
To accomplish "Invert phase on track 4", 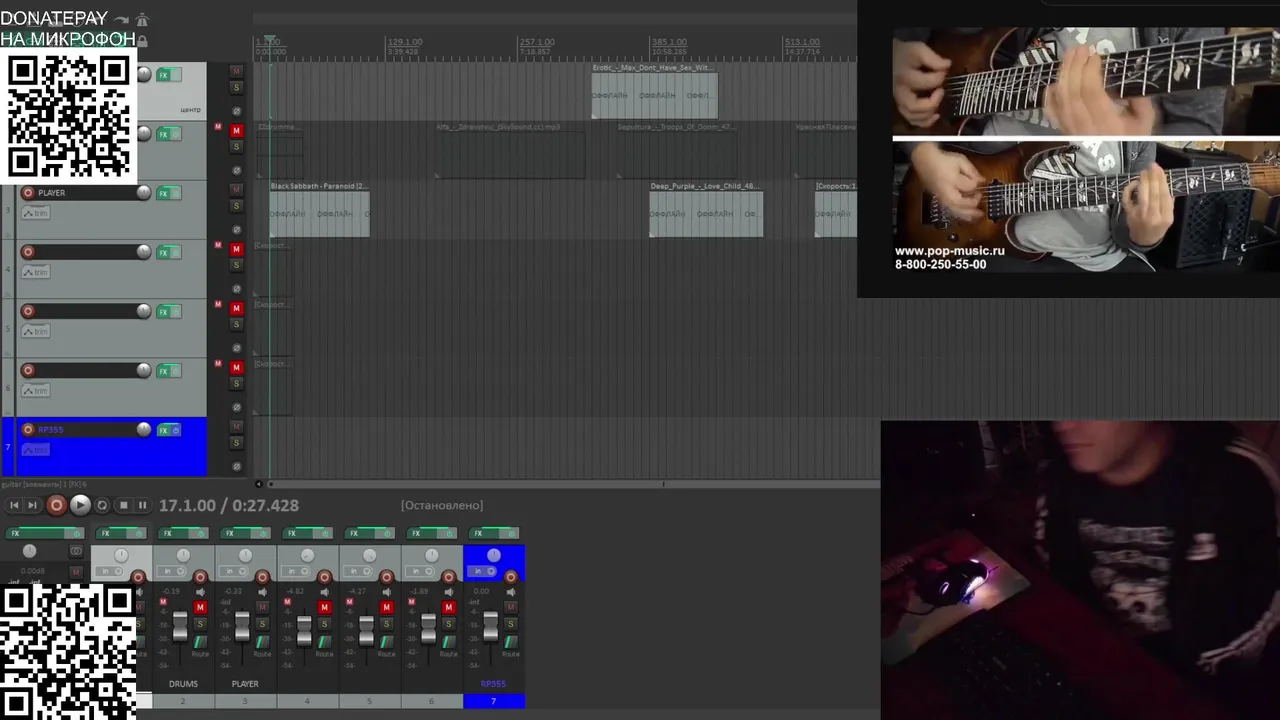I will (x=237, y=288).
